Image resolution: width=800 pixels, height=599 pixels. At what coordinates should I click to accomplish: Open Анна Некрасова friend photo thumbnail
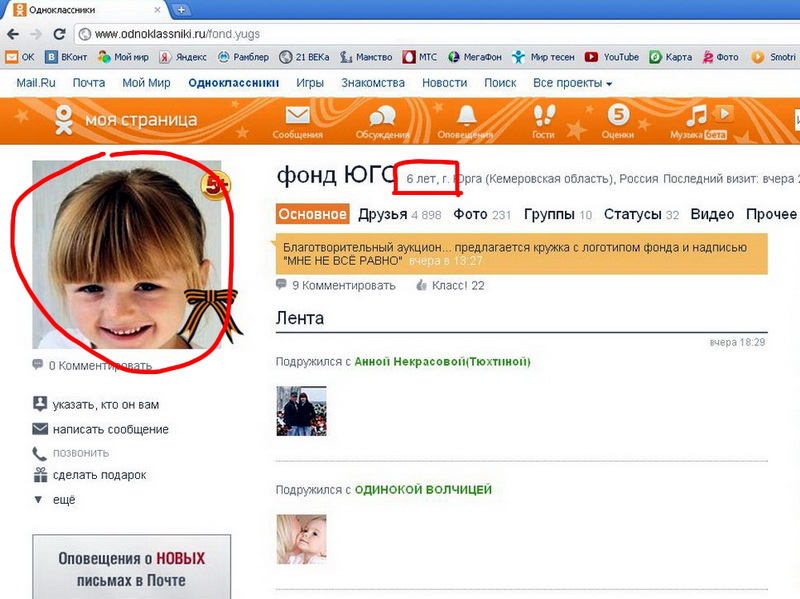(x=301, y=411)
